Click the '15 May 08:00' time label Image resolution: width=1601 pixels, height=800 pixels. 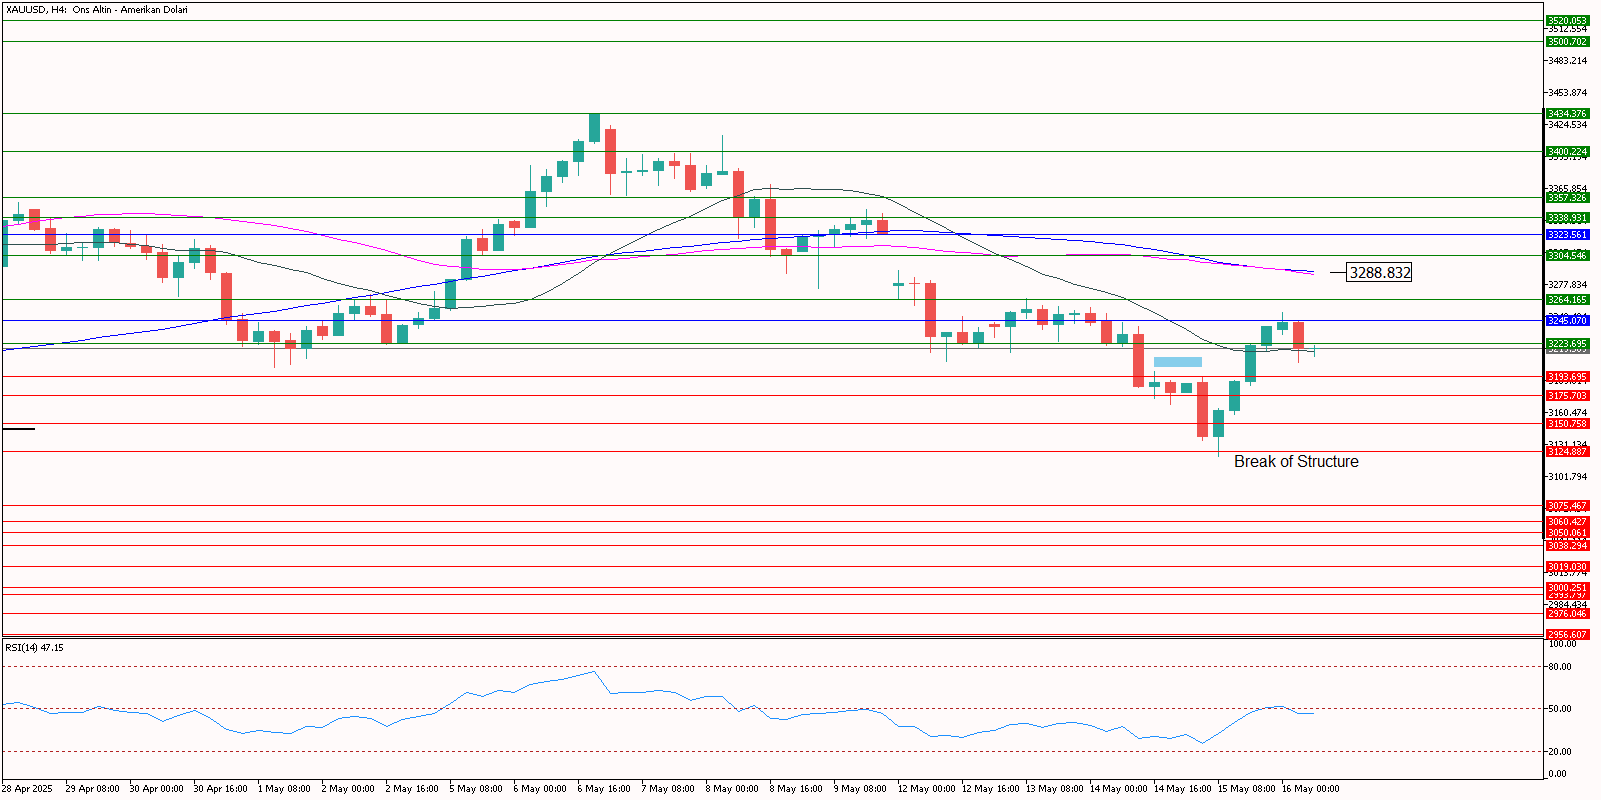1246,788
